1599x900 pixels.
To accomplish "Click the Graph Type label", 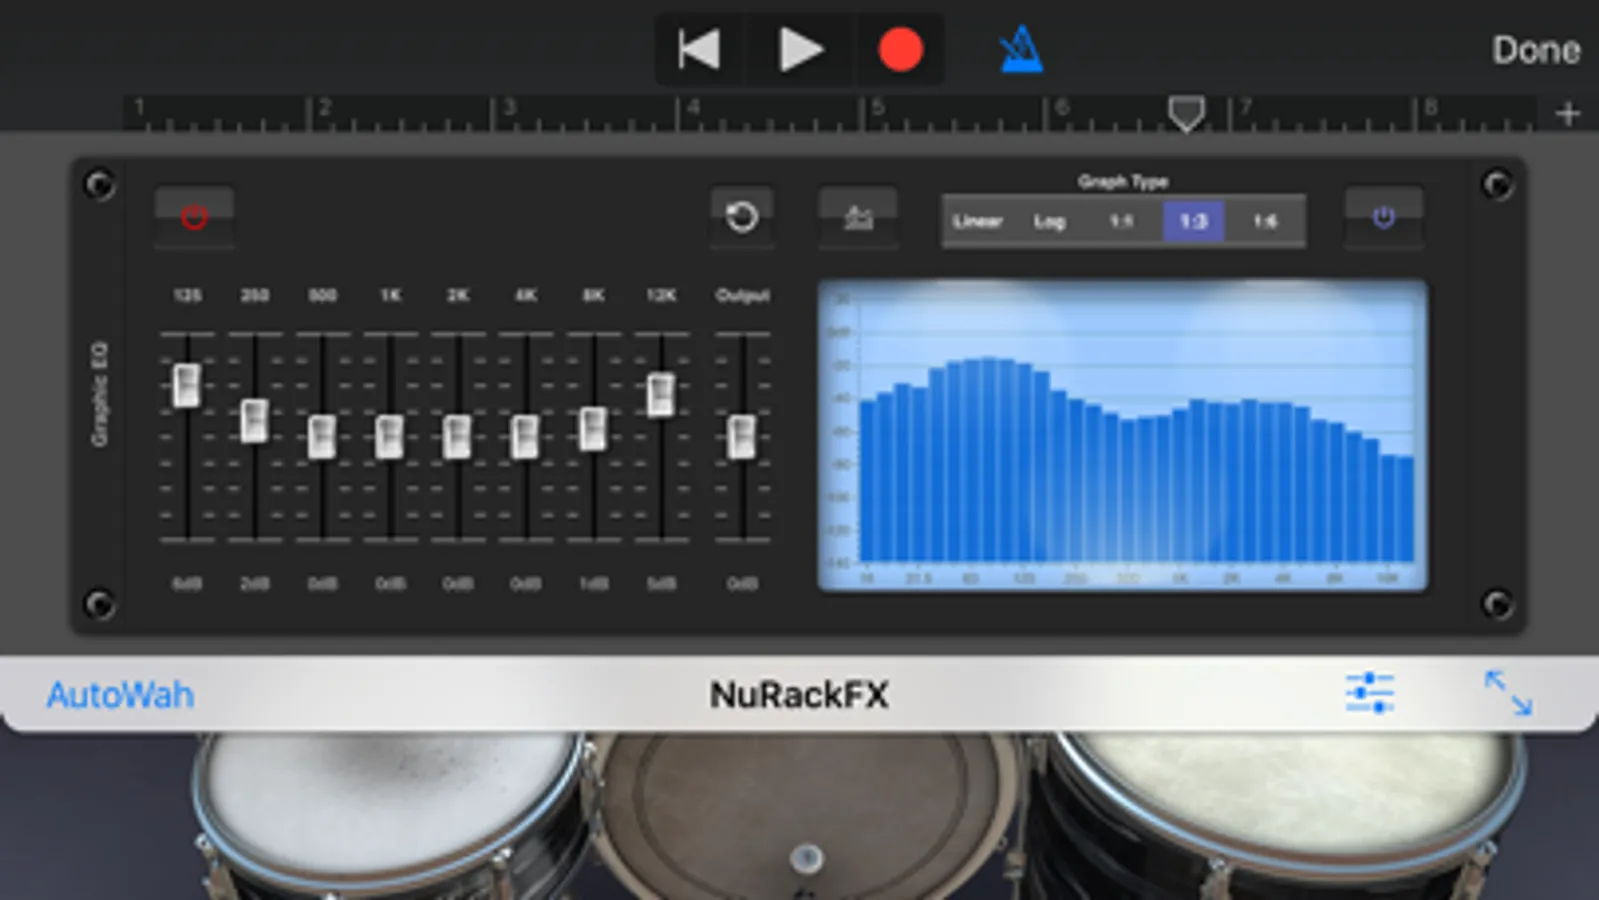I will (1122, 181).
